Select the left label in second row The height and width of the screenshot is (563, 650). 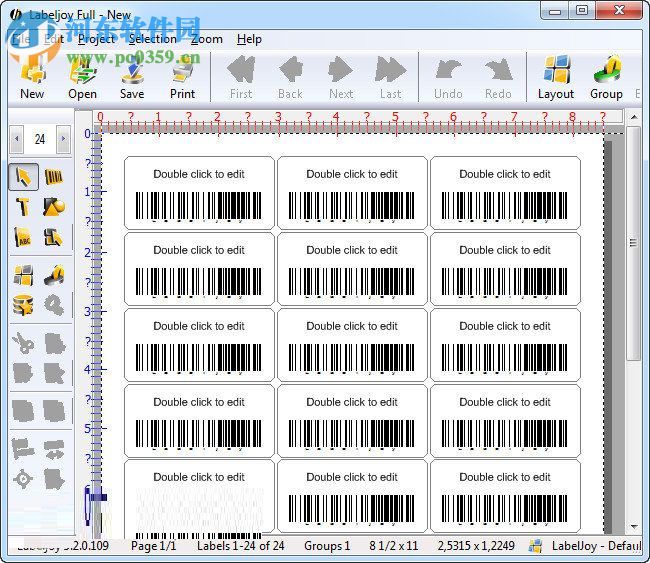coord(199,269)
